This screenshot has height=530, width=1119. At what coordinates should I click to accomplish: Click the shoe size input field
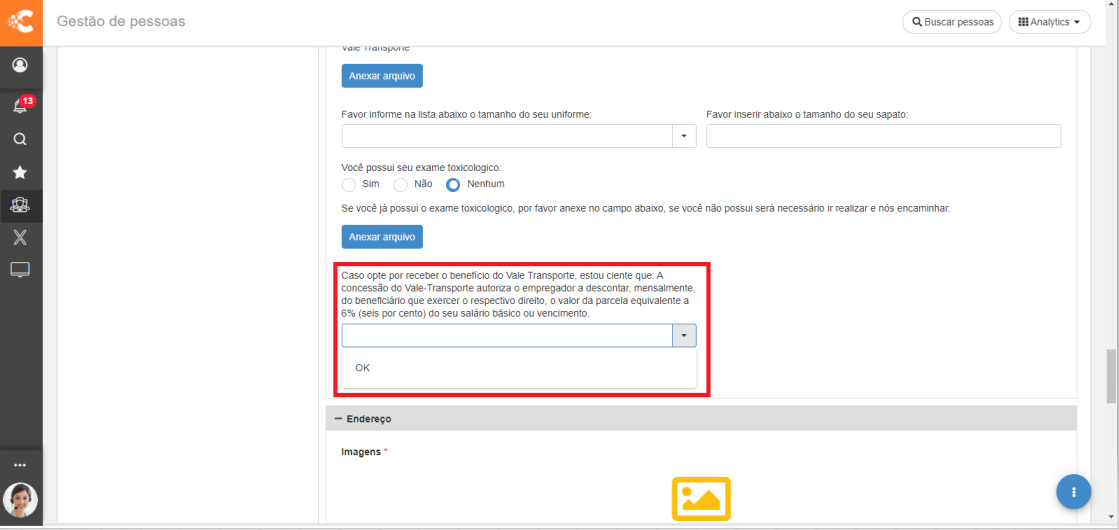883,137
